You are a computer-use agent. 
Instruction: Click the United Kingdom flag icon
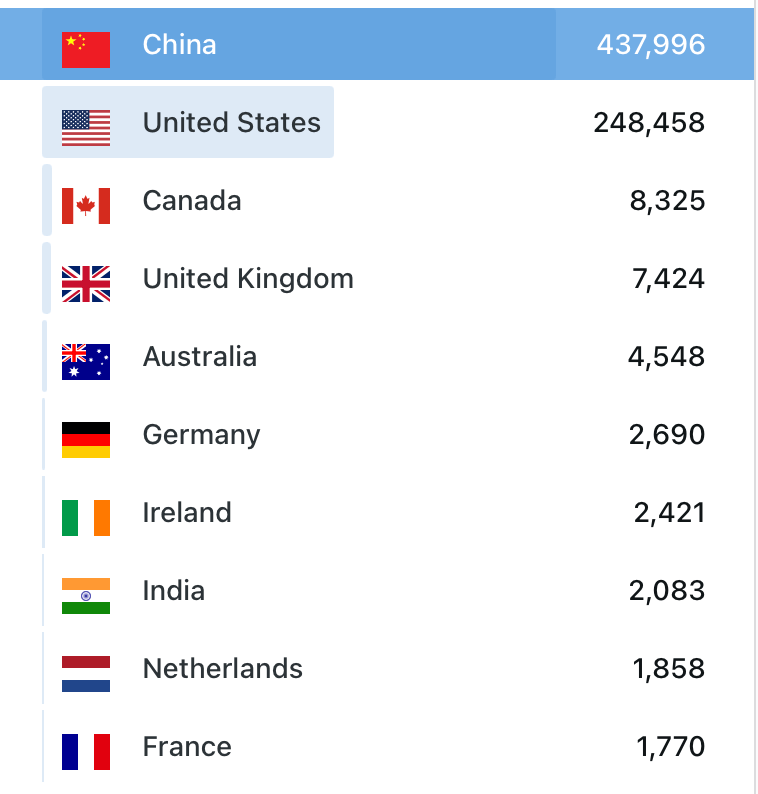(86, 280)
